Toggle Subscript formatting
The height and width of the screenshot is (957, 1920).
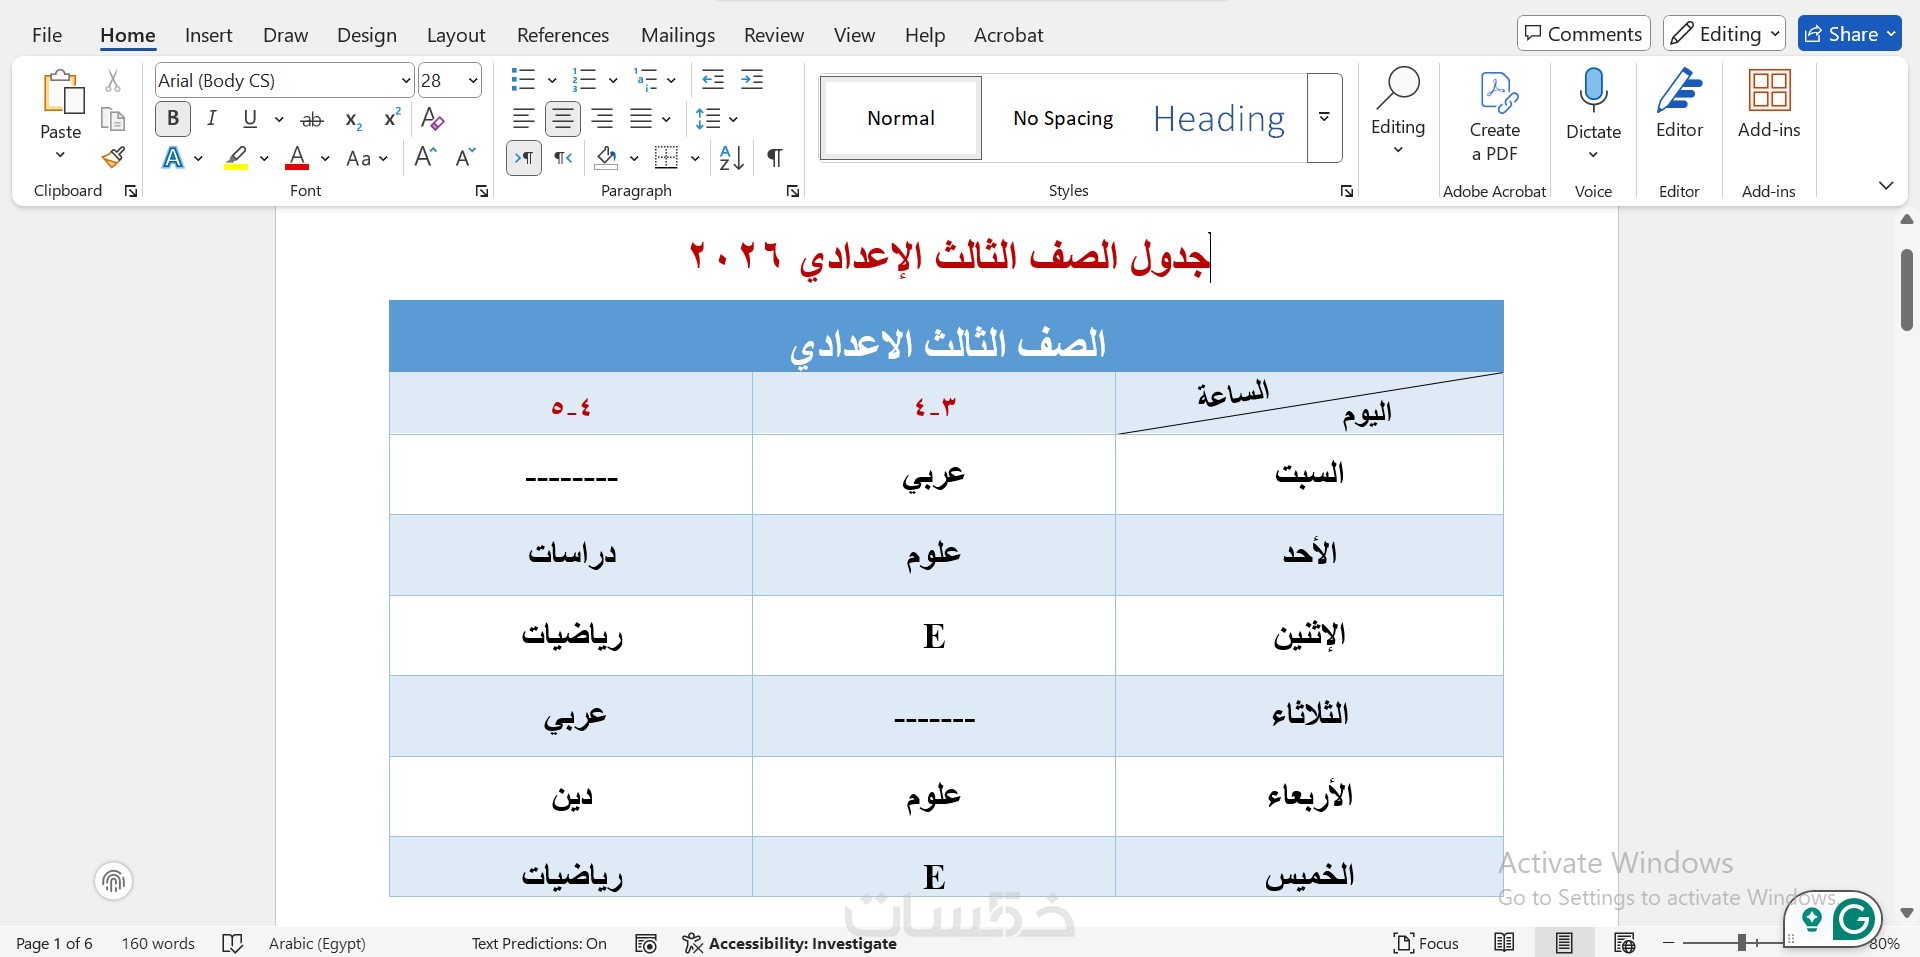point(352,119)
